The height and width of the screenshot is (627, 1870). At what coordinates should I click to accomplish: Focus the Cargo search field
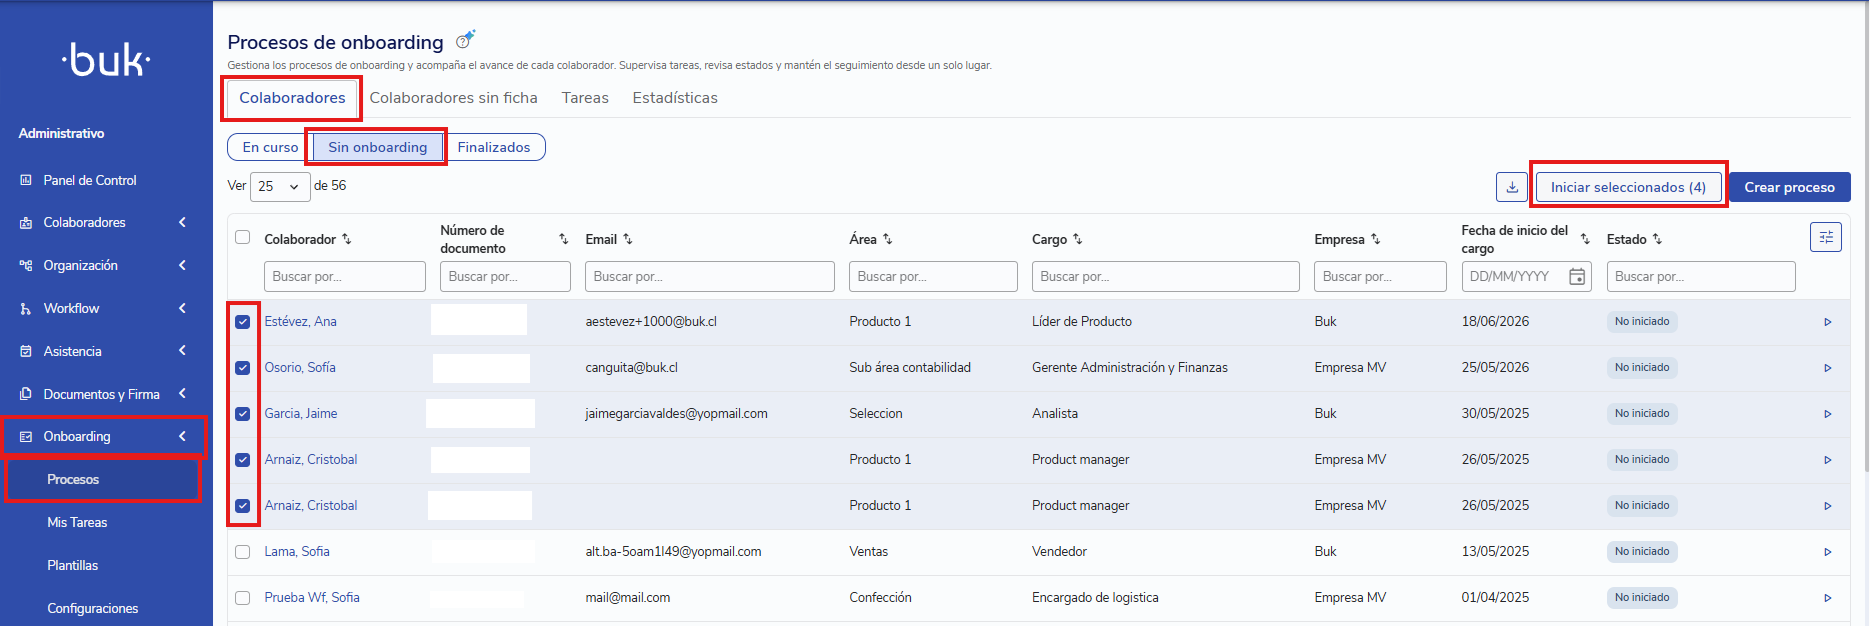coord(1165,277)
